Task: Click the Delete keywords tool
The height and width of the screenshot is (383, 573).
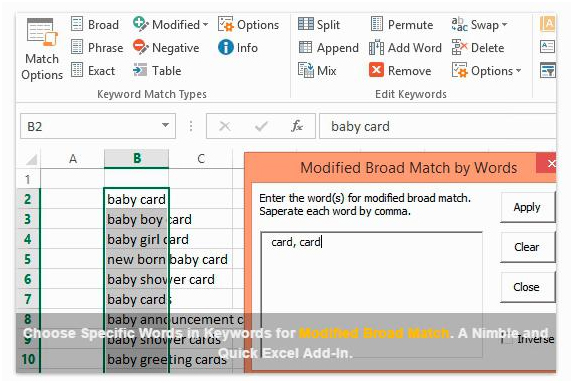Action: 478,48
